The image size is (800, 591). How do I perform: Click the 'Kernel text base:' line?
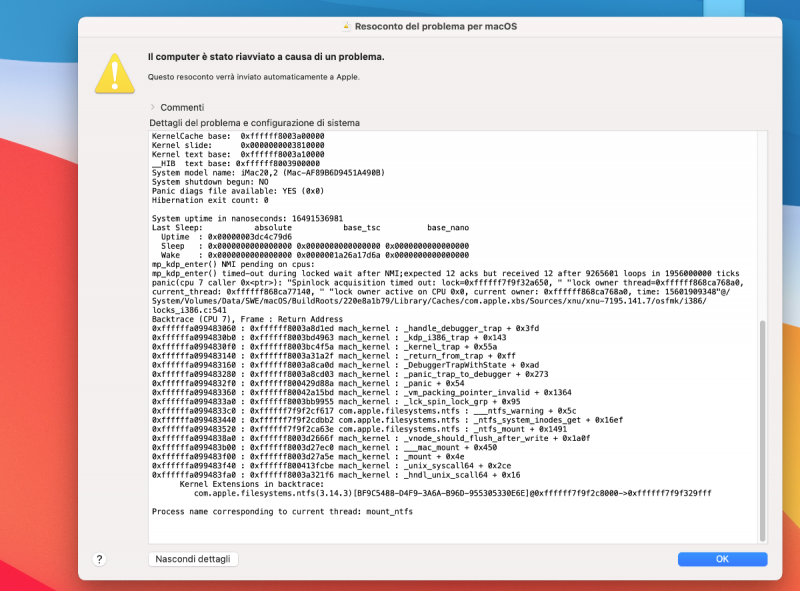[x=238, y=154]
